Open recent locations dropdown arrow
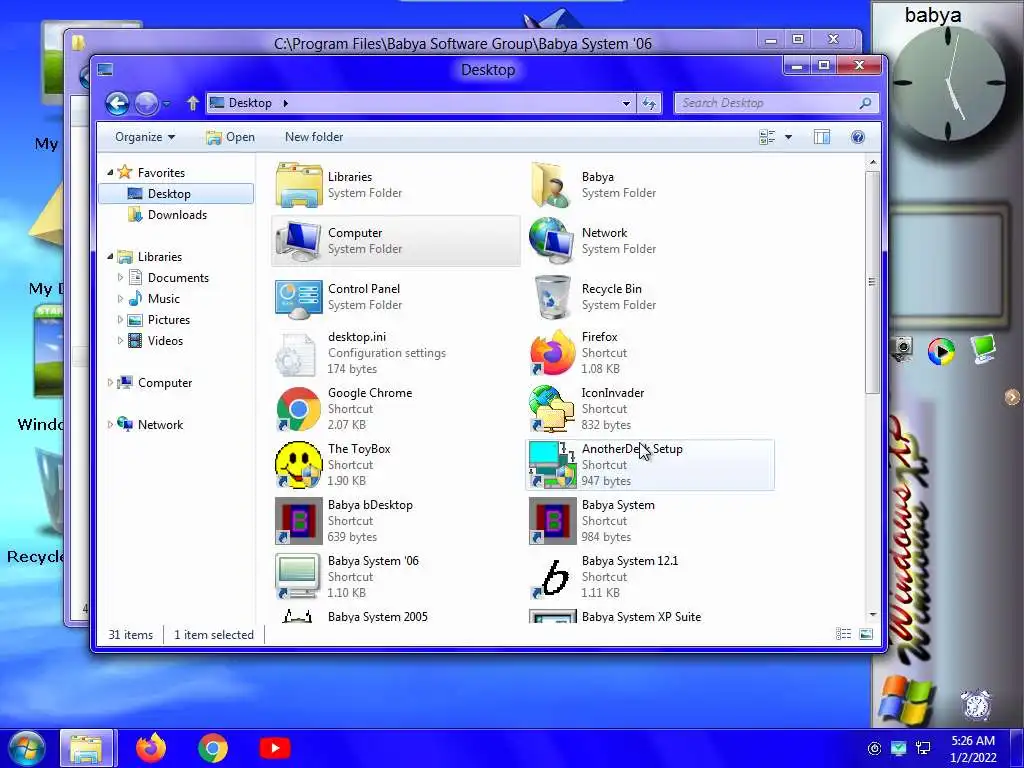1024x768 pixels. coord(166,103)
